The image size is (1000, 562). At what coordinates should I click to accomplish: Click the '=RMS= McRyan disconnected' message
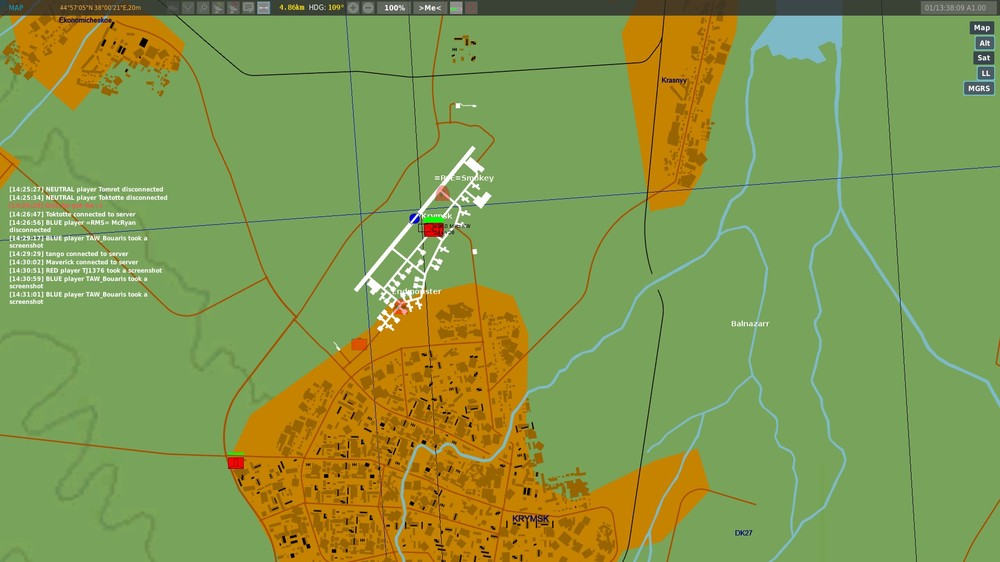pos(72,226)
